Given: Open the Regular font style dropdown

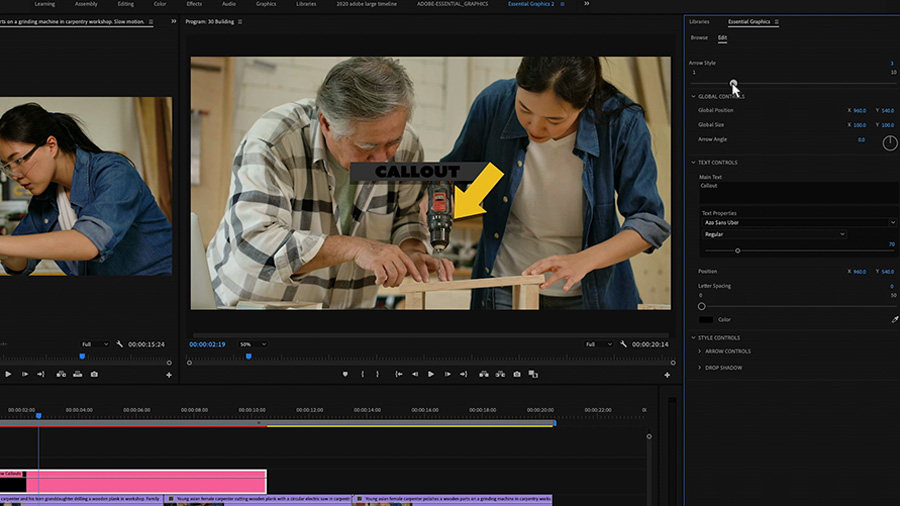Looking at the screenshot, I should (773, 234).
